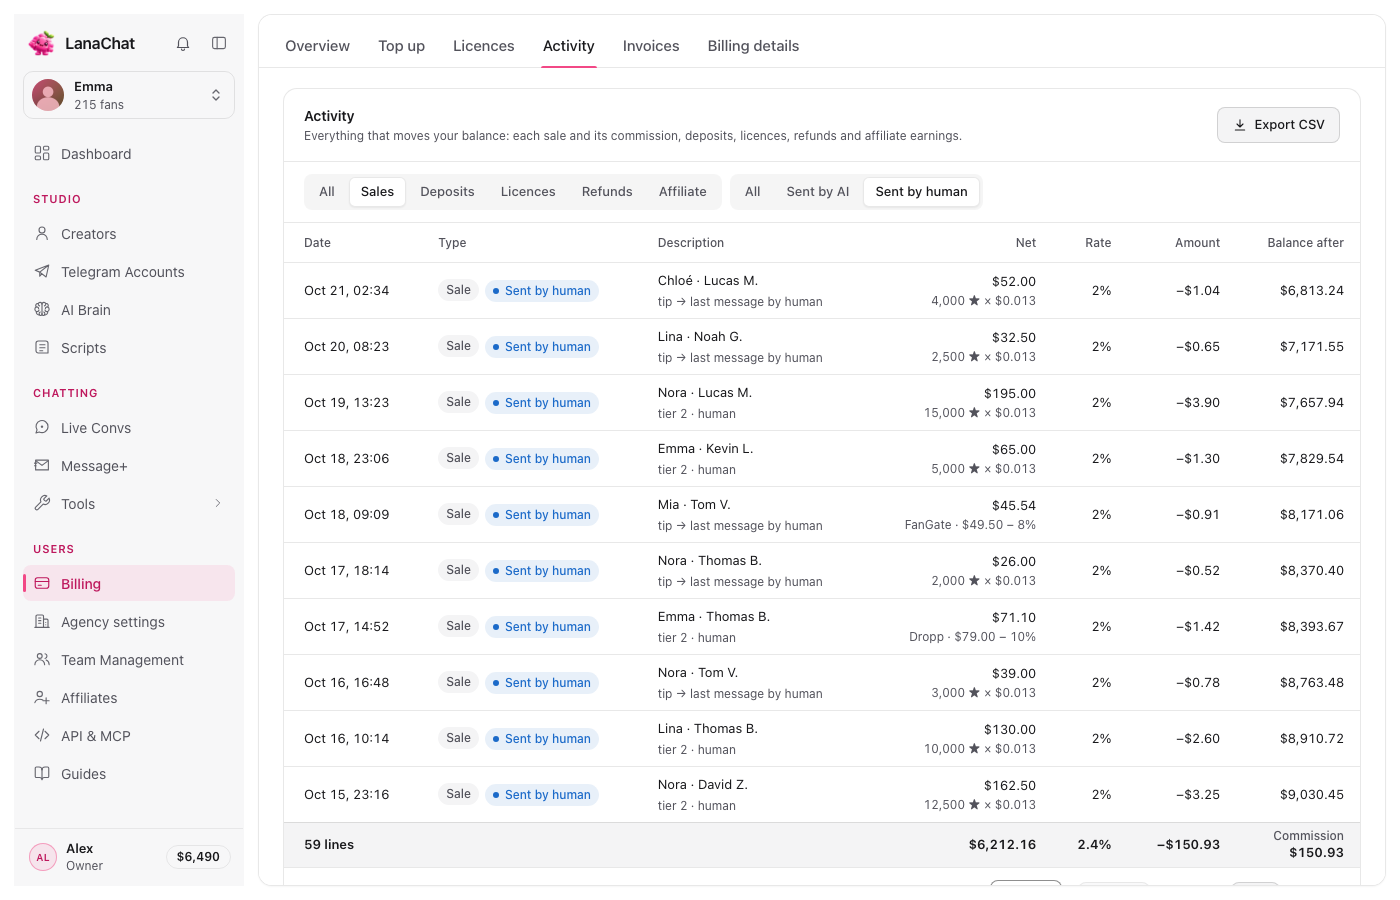This screenshot has height=900, width=1400.
Task: Select the Sent by human filter
Action: 921,192
